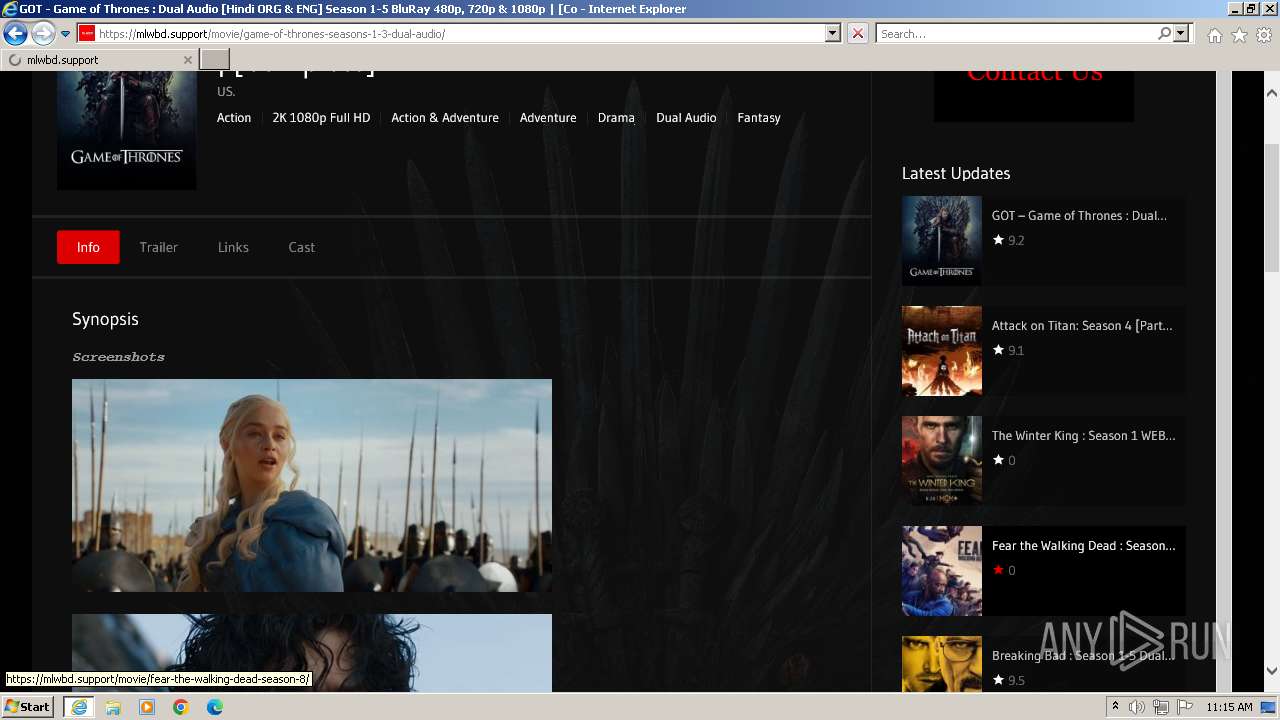Open Breaking Bad : Season 1-5 update
Screen dimensions: 1280x720
[x=1084, y=655]
